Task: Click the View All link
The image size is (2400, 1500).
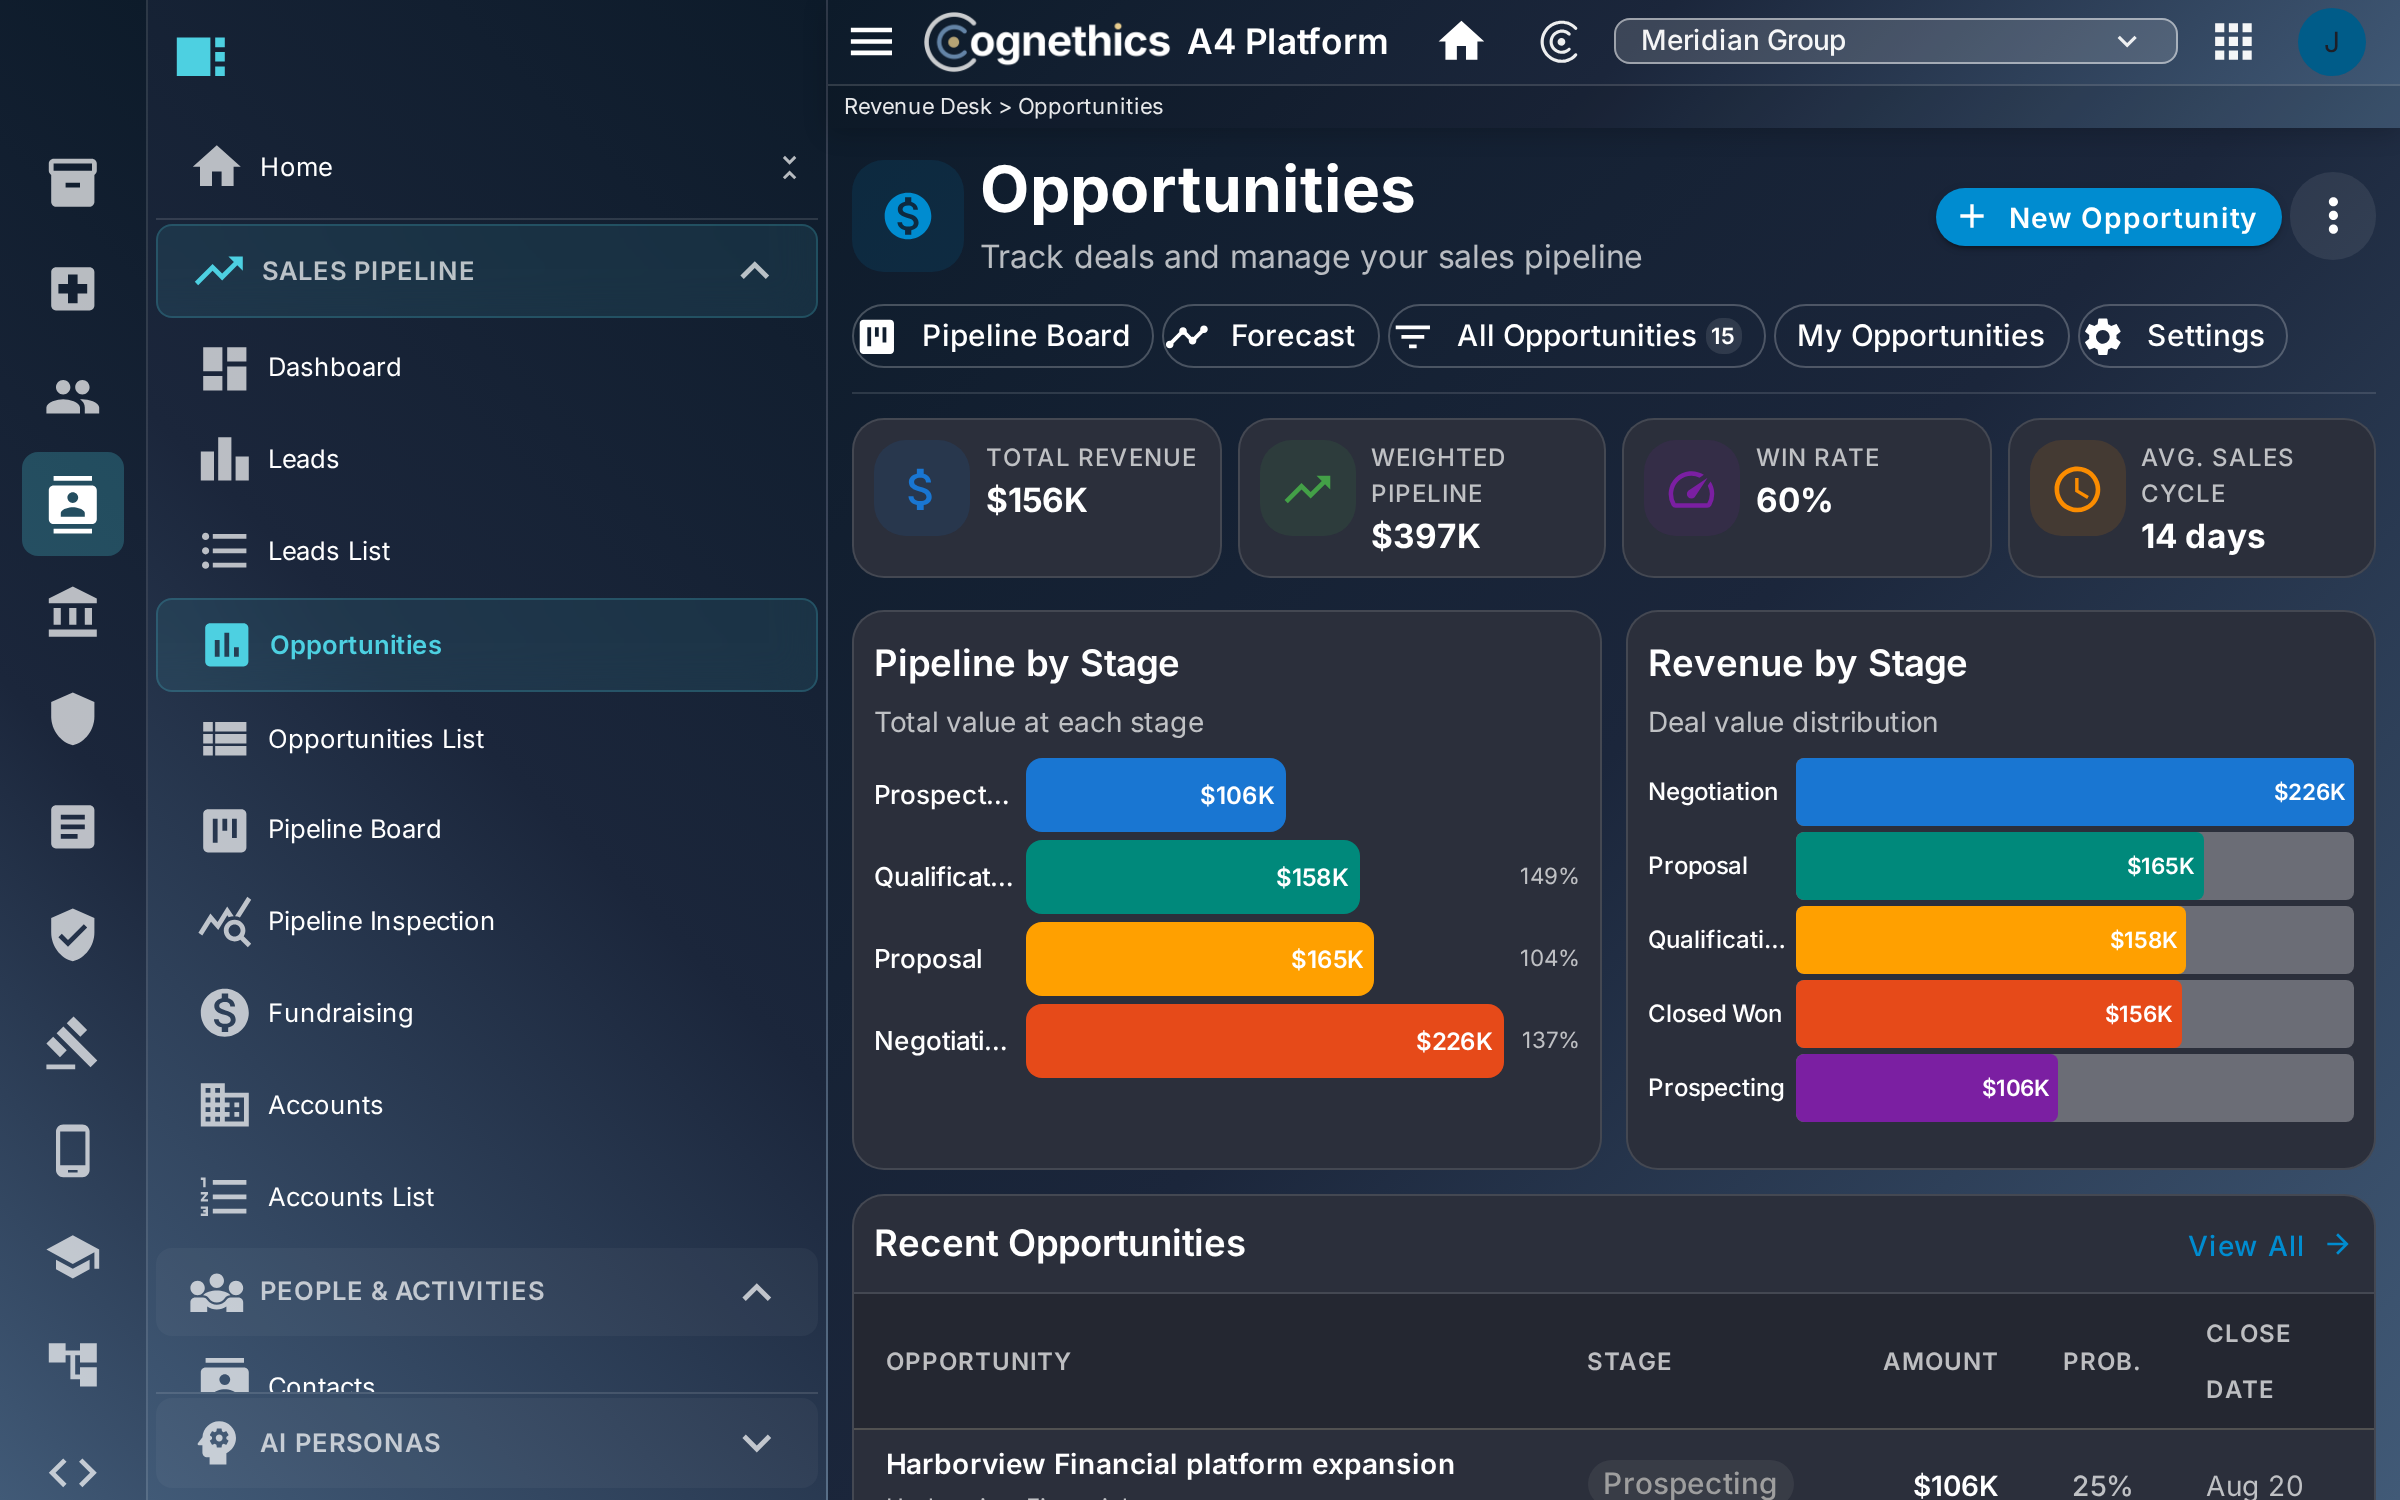Action: click(x=2268, y=1246)
